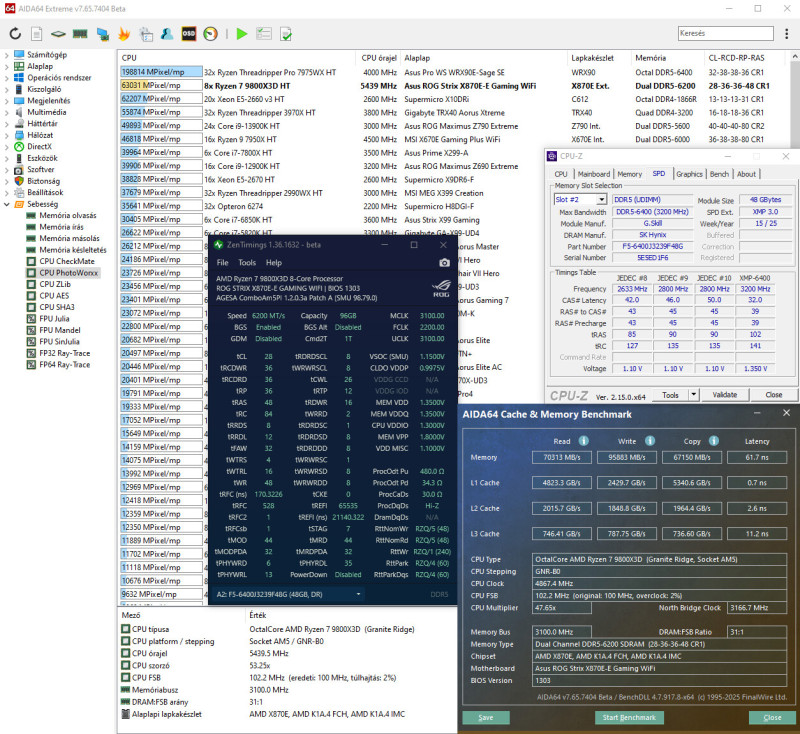The width and height of the screenshot is (800, 734).
Task: Open the monitor diagnostics toolbar icon
Action: click(x=103, y=34)
